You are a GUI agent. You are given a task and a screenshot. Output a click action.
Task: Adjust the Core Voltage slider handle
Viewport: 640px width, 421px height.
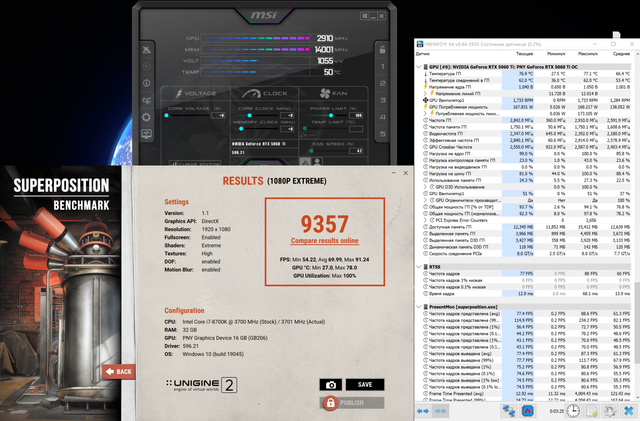[x=167, y=116]
